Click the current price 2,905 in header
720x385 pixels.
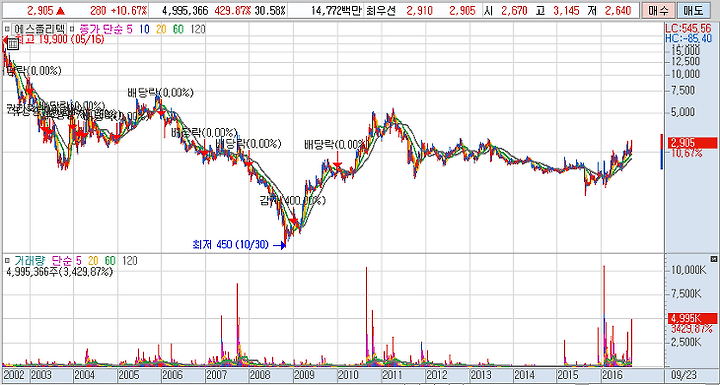(40, 11)
